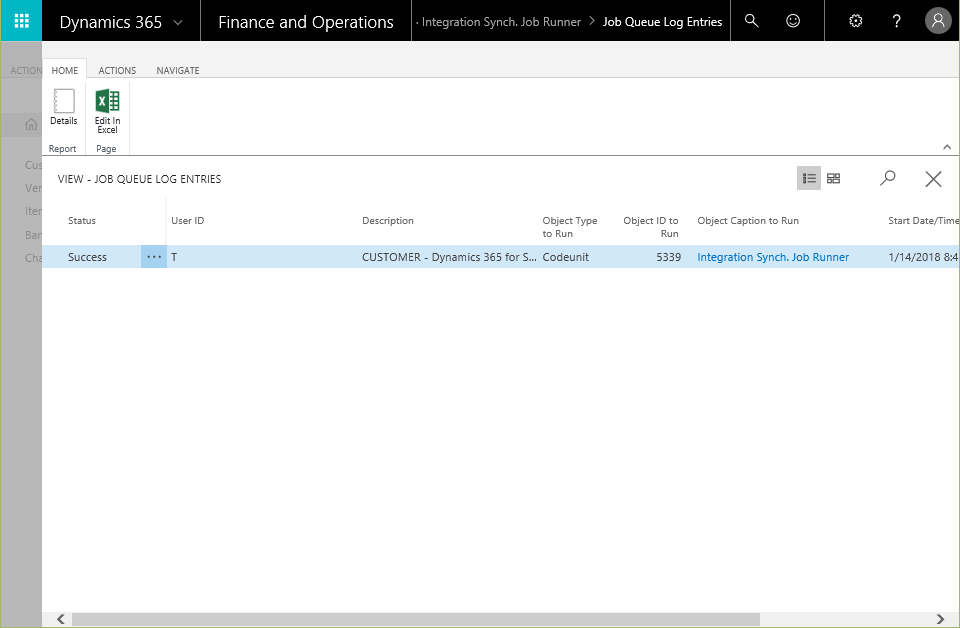Sort by Object Caption to Run header

pyautogui.click(x=748, y=220)
